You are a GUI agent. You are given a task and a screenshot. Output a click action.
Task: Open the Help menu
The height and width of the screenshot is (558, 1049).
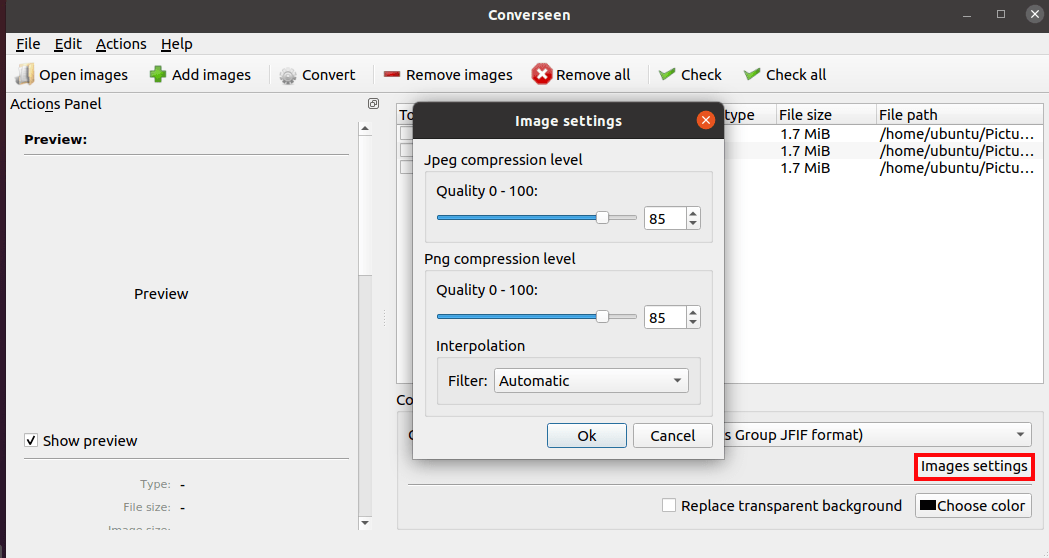pyautogui.click(x=177, y=44)
